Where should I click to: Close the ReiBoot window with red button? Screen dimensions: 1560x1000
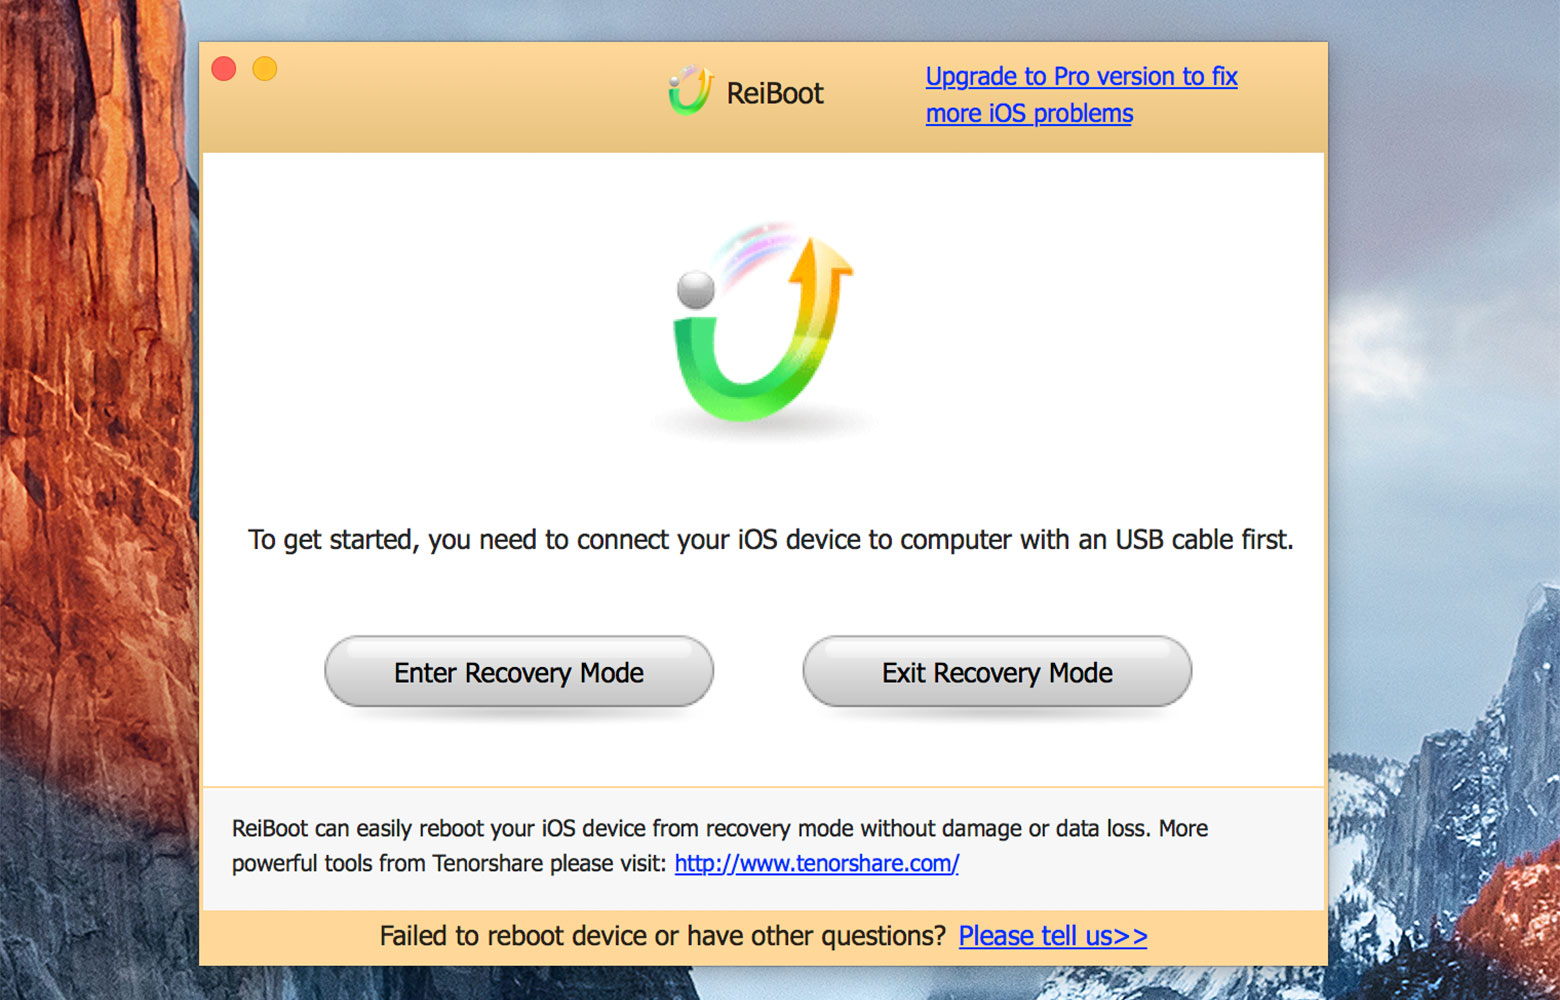click(224, 69)
